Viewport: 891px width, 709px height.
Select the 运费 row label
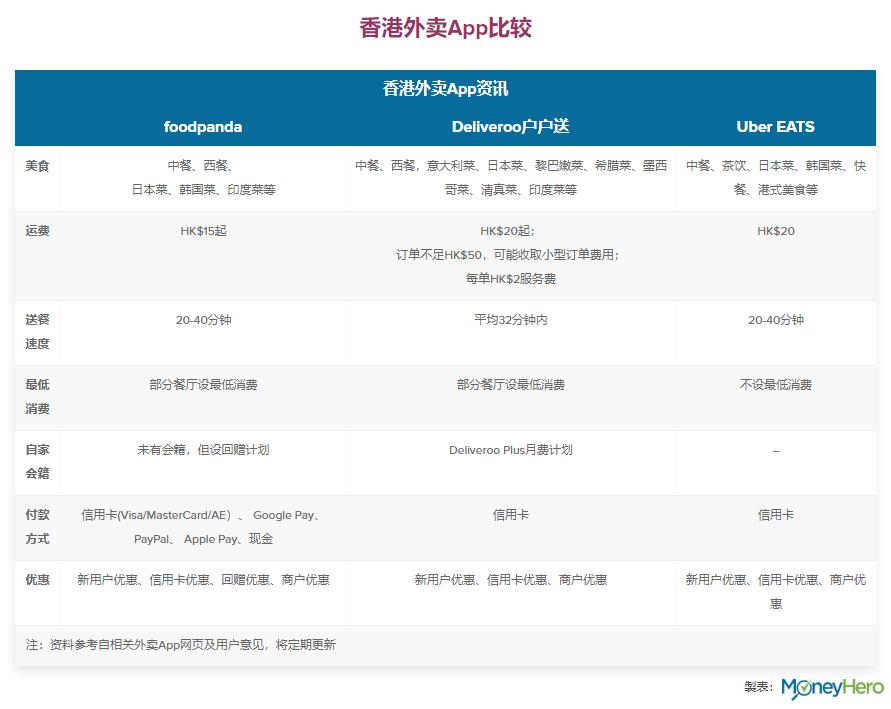click(x=37, y=230)
